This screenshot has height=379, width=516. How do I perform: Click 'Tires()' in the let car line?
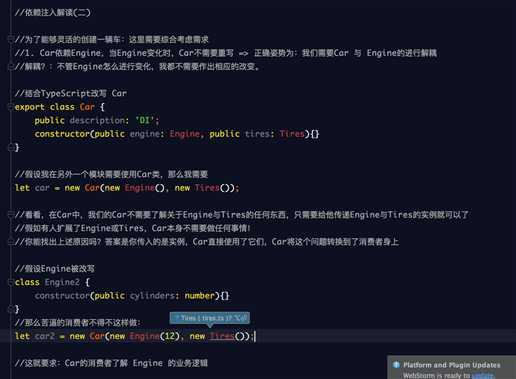(x=212, y=188)
